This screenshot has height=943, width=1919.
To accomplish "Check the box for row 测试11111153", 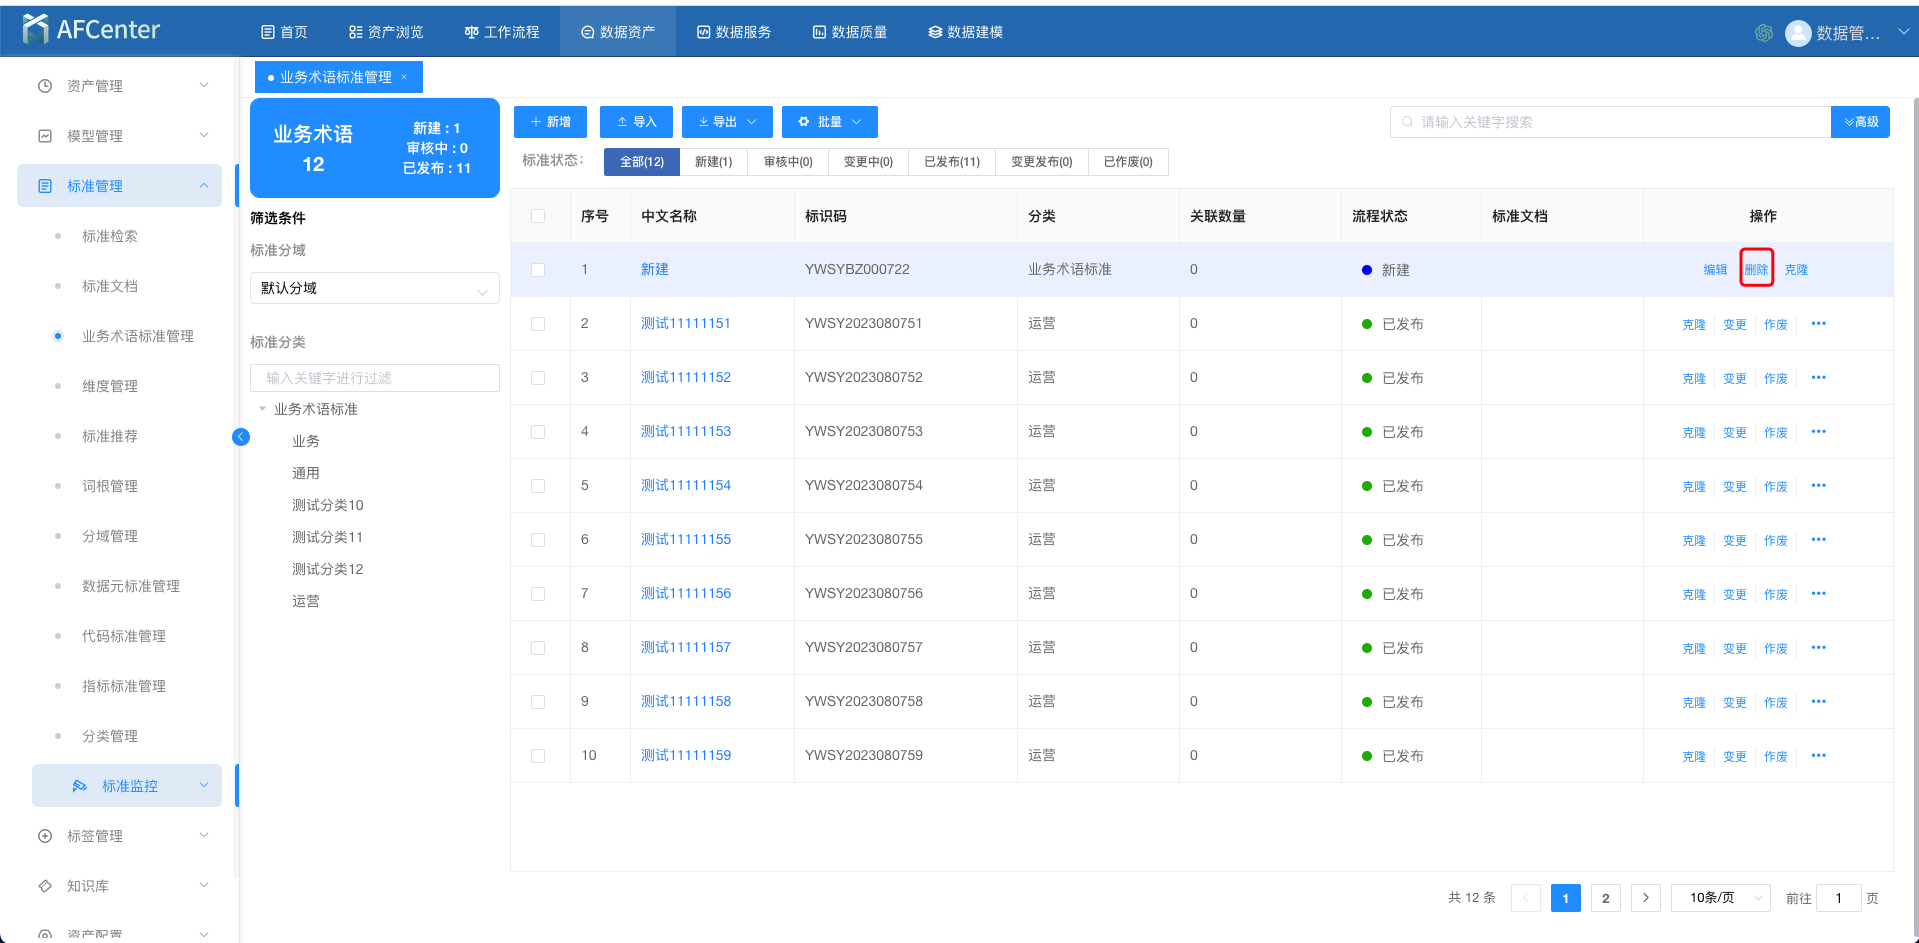I will 538,432.
